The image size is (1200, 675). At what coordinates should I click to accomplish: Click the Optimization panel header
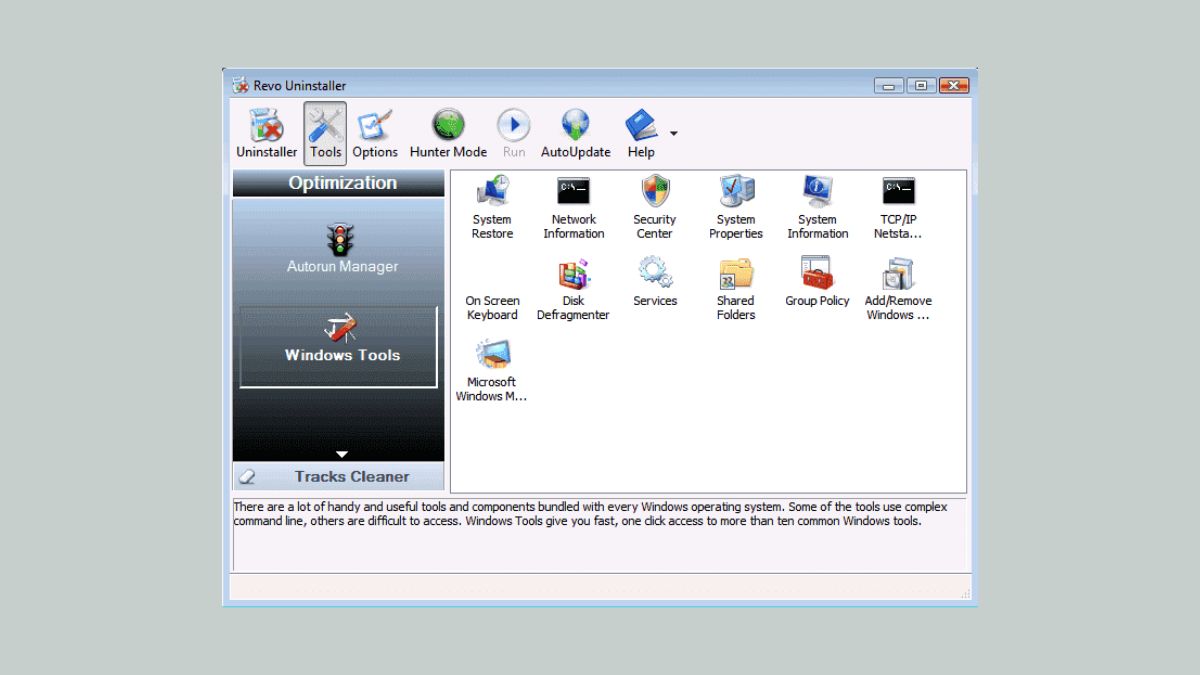point(339,183)
